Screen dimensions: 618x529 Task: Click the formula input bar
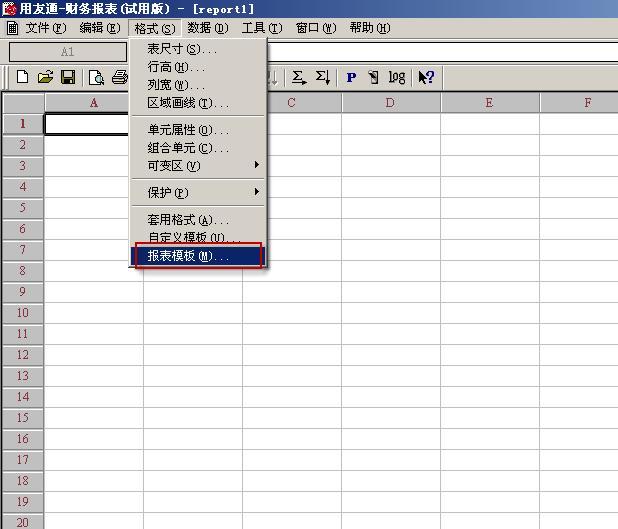pos(442,52)
